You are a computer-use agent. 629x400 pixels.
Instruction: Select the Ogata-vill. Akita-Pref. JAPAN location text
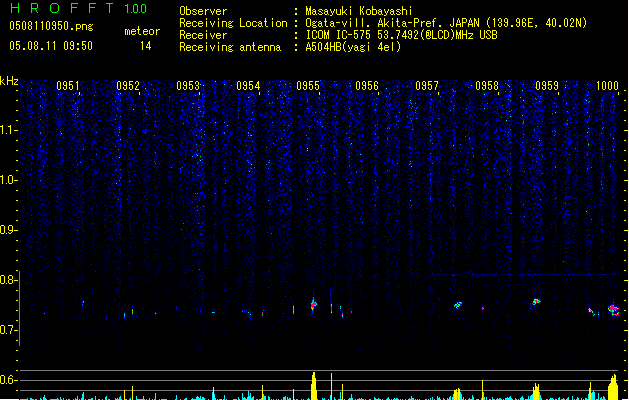tap(446, 23)
